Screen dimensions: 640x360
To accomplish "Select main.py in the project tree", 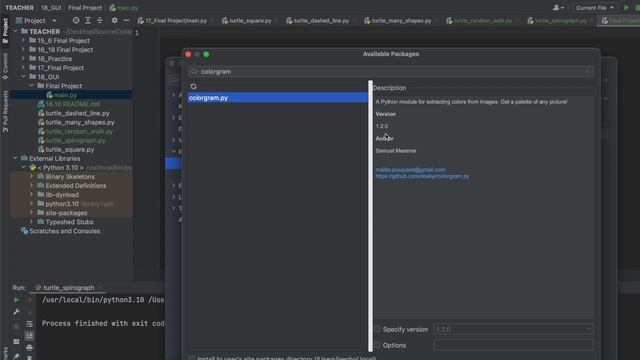I will pyautogui.click(x=65, y=95).
